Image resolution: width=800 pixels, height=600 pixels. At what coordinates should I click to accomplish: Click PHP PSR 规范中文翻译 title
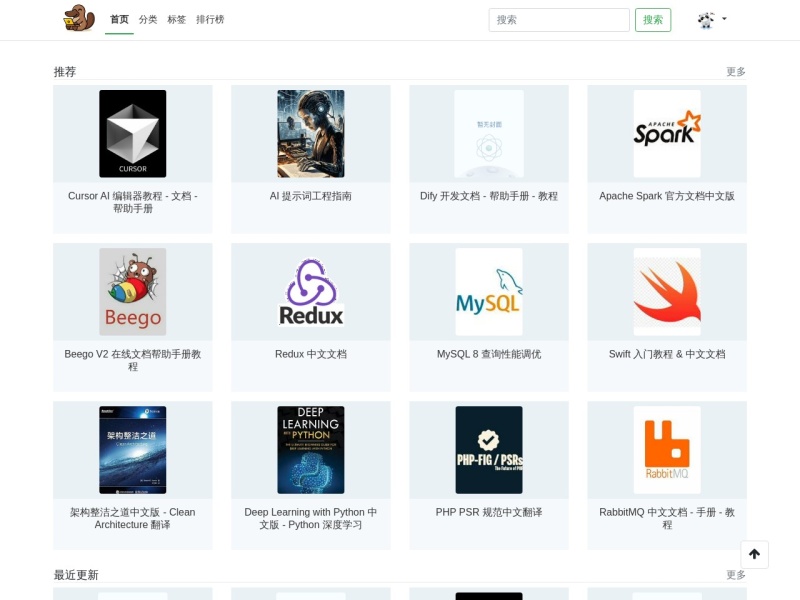[489, 512]
